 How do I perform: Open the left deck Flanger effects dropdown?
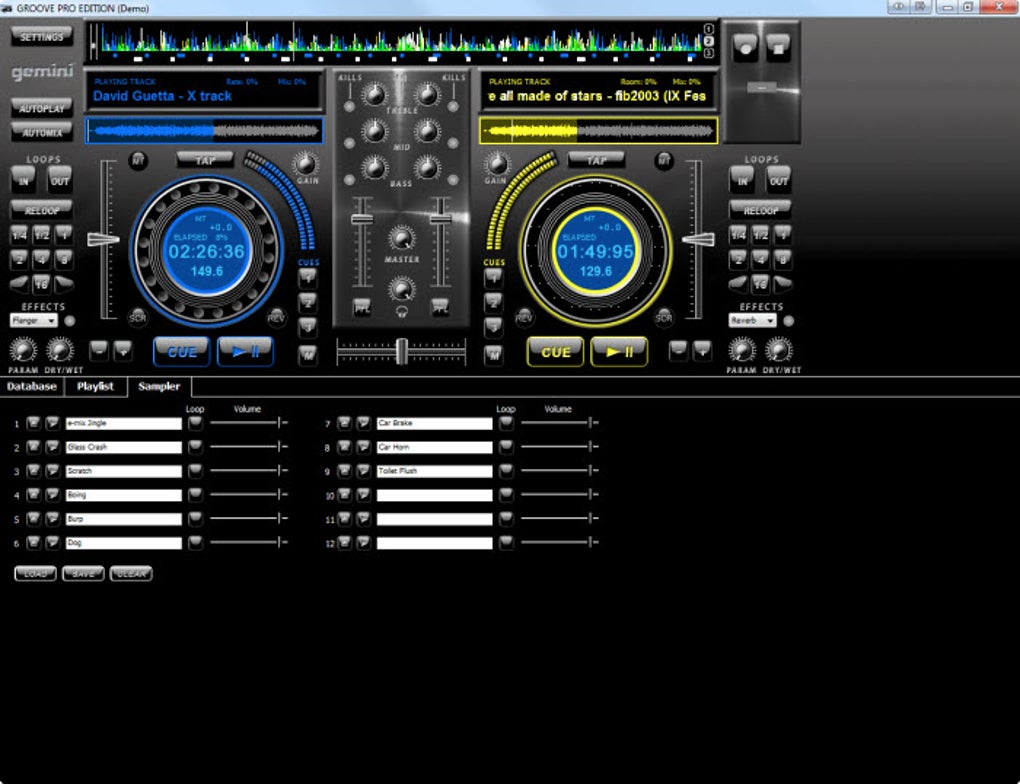34,321
